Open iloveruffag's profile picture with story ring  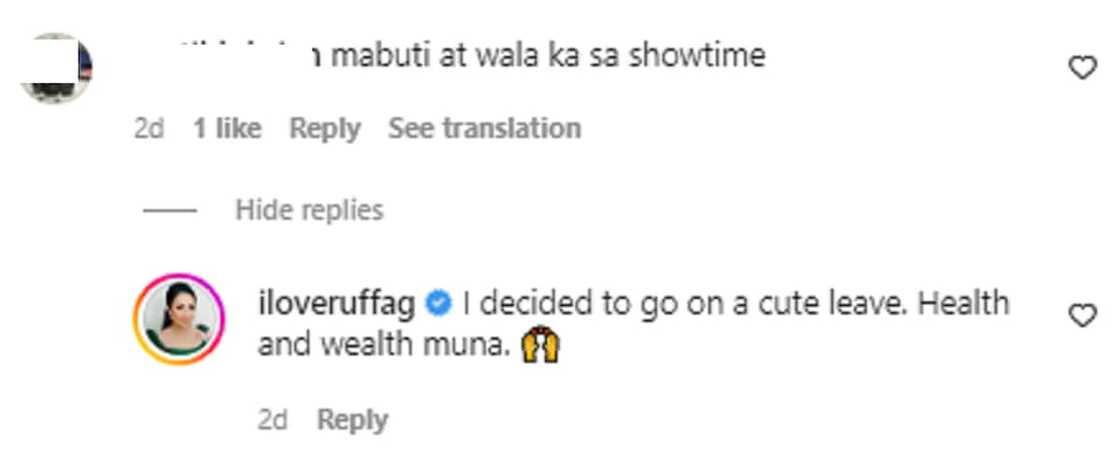179,319
